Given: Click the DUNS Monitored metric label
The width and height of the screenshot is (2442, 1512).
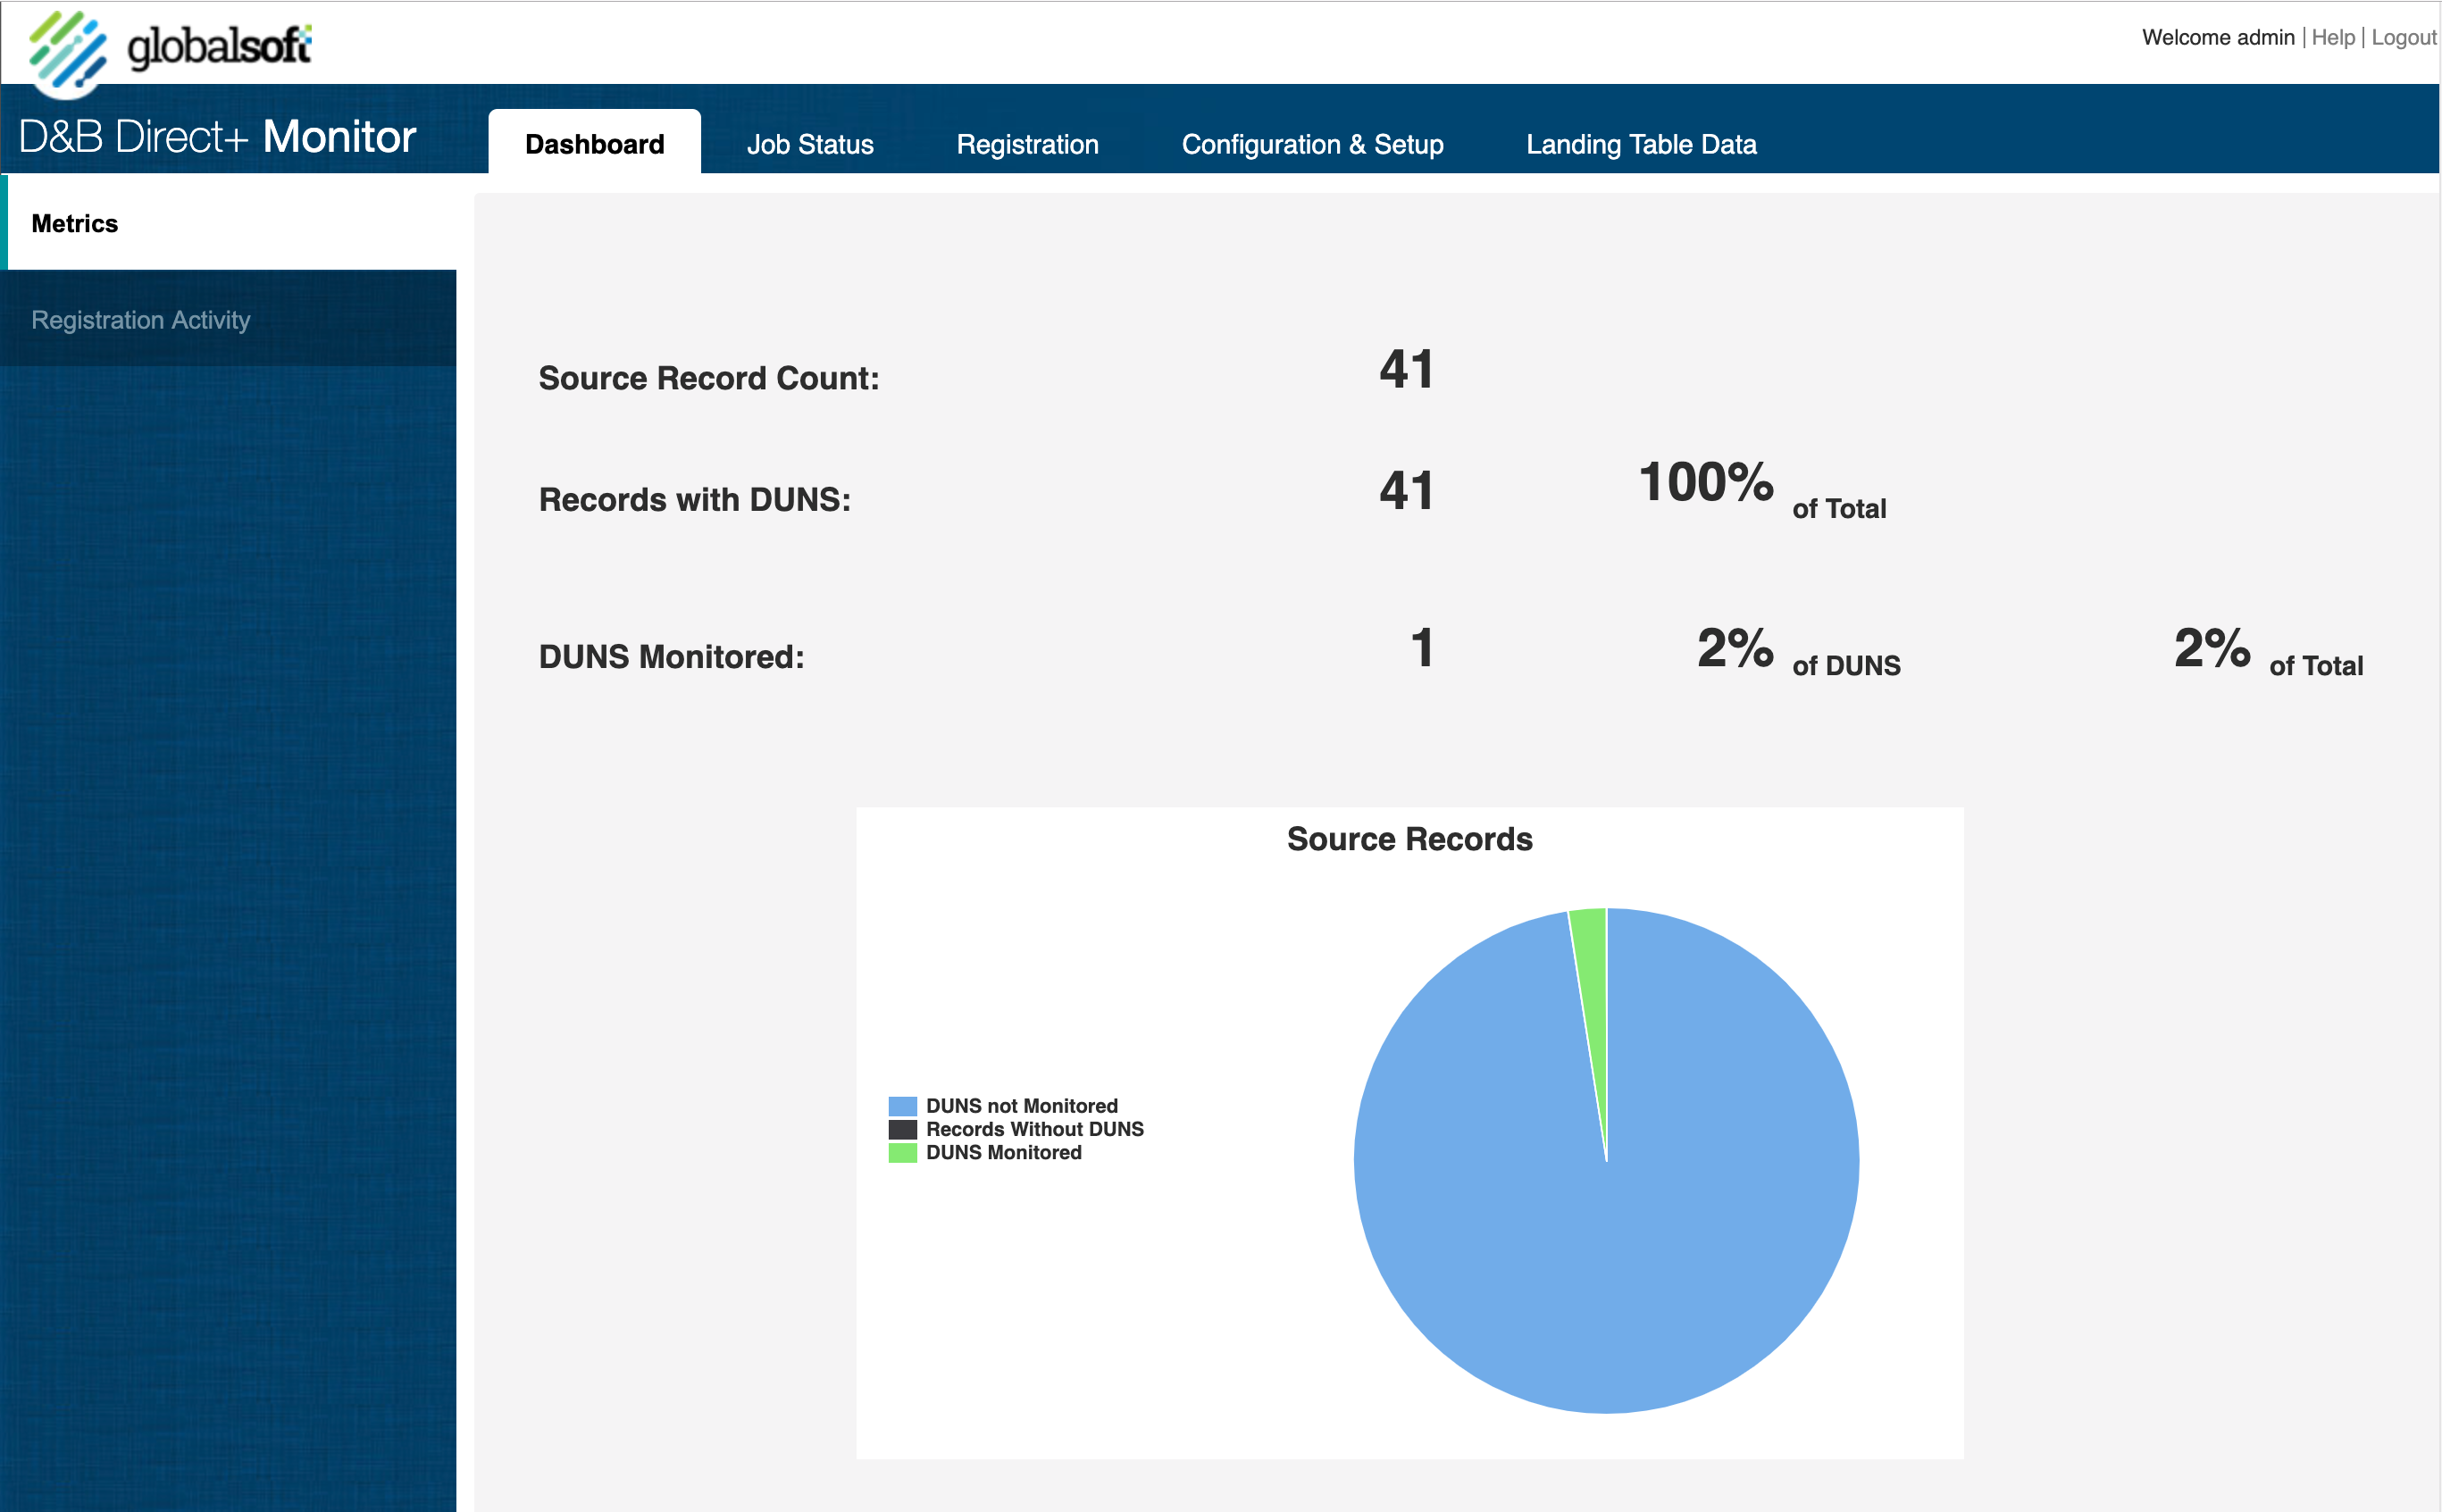Looking at the screenshot, I should click(672, 657).
